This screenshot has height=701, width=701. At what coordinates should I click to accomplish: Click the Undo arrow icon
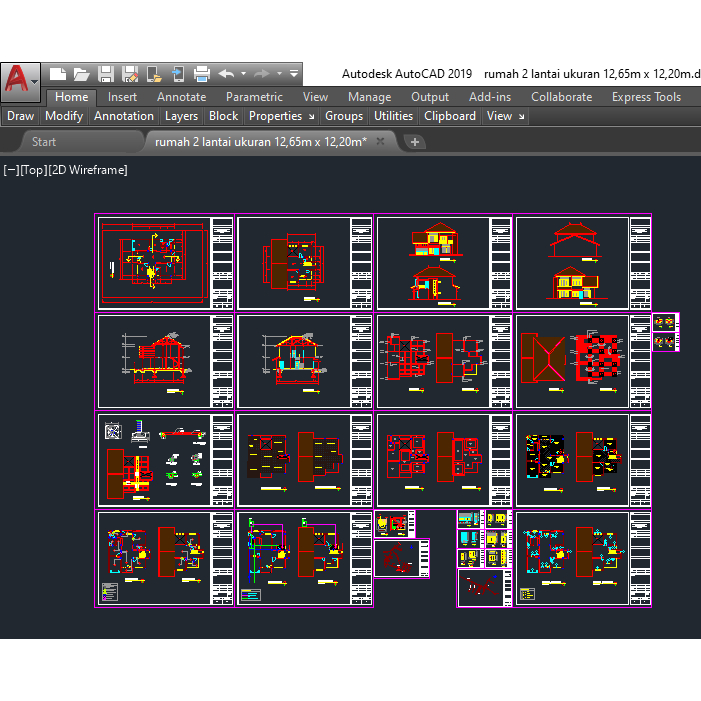[227, 74]
